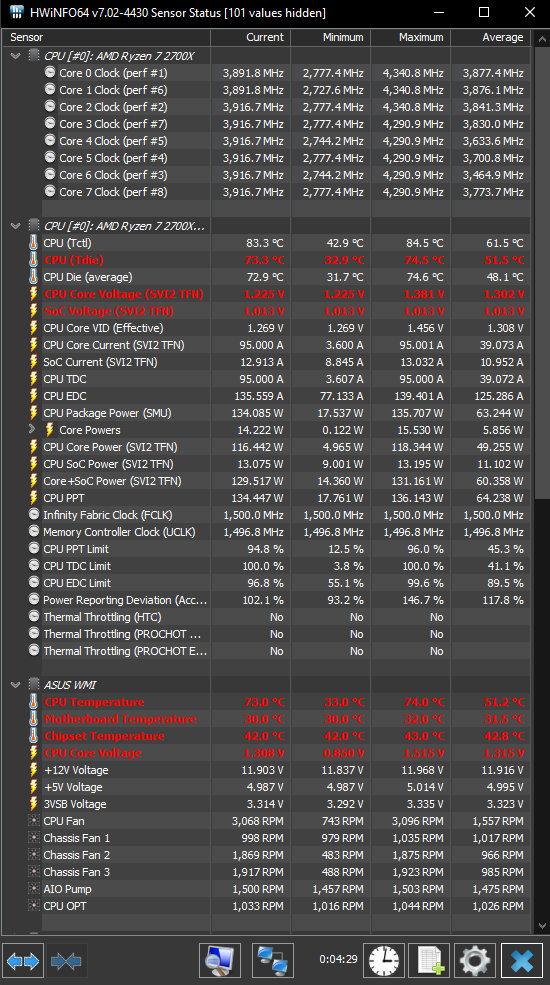Click the thermometer icon beside CPU (Tctl)
550x985 pixels.
[x=34, y=242]
